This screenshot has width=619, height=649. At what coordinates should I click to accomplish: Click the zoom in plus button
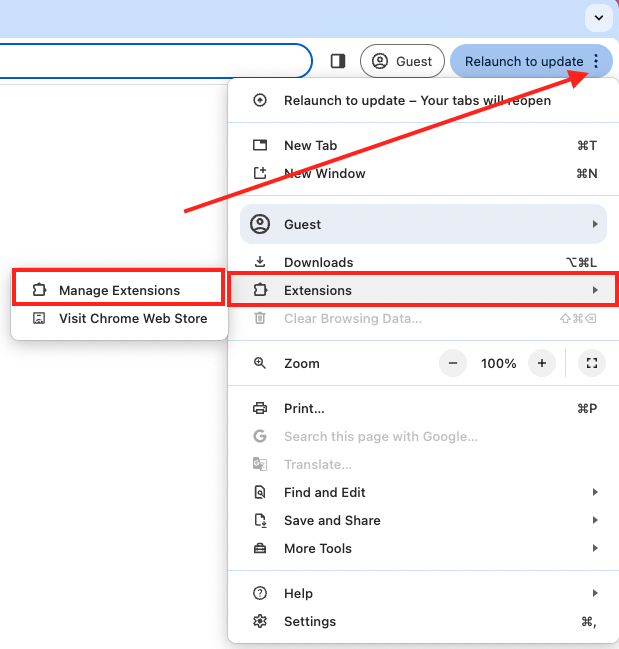541,363
